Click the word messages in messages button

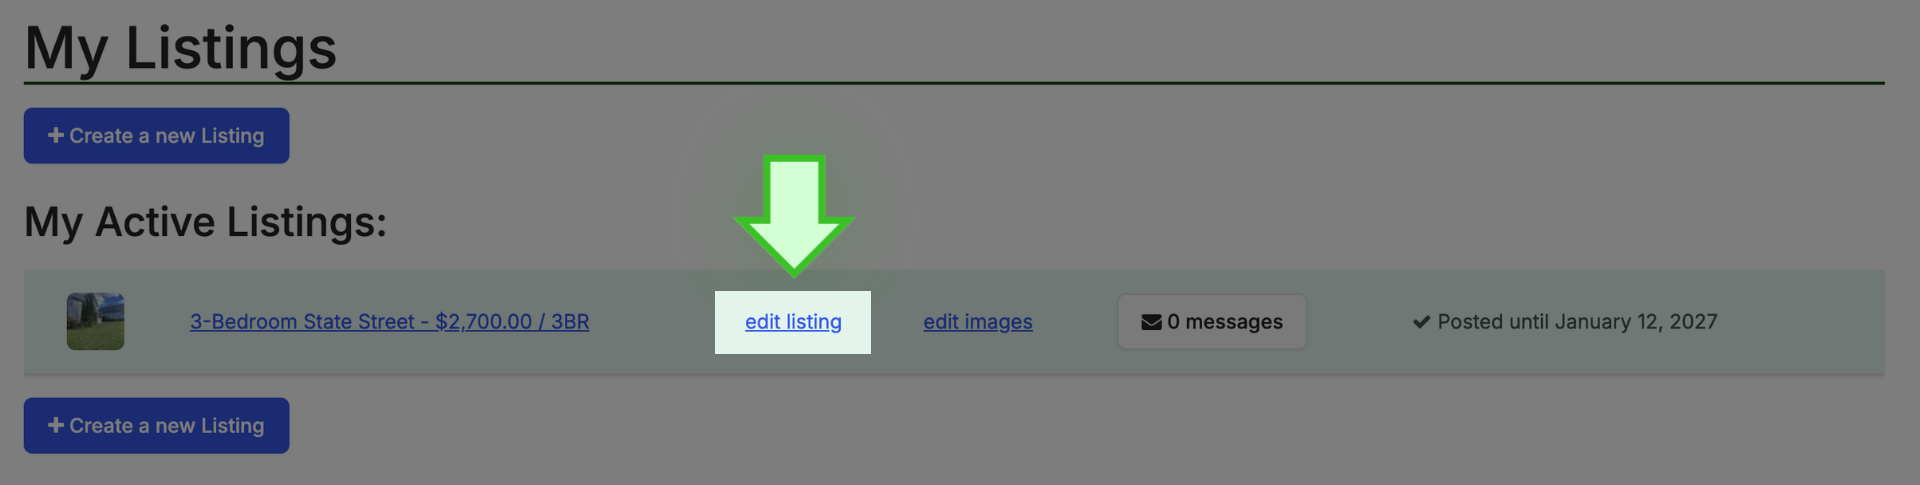[x=1234, y=322]
